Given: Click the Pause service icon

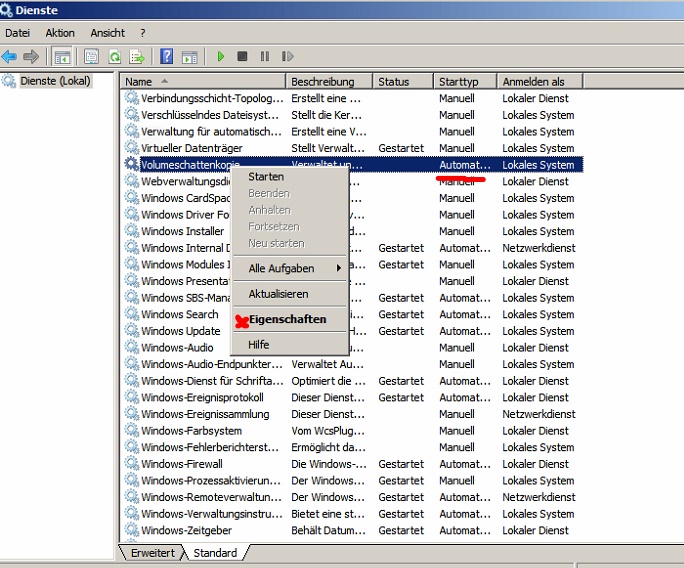Looking at the screenshot, I should tap(265, 56).
